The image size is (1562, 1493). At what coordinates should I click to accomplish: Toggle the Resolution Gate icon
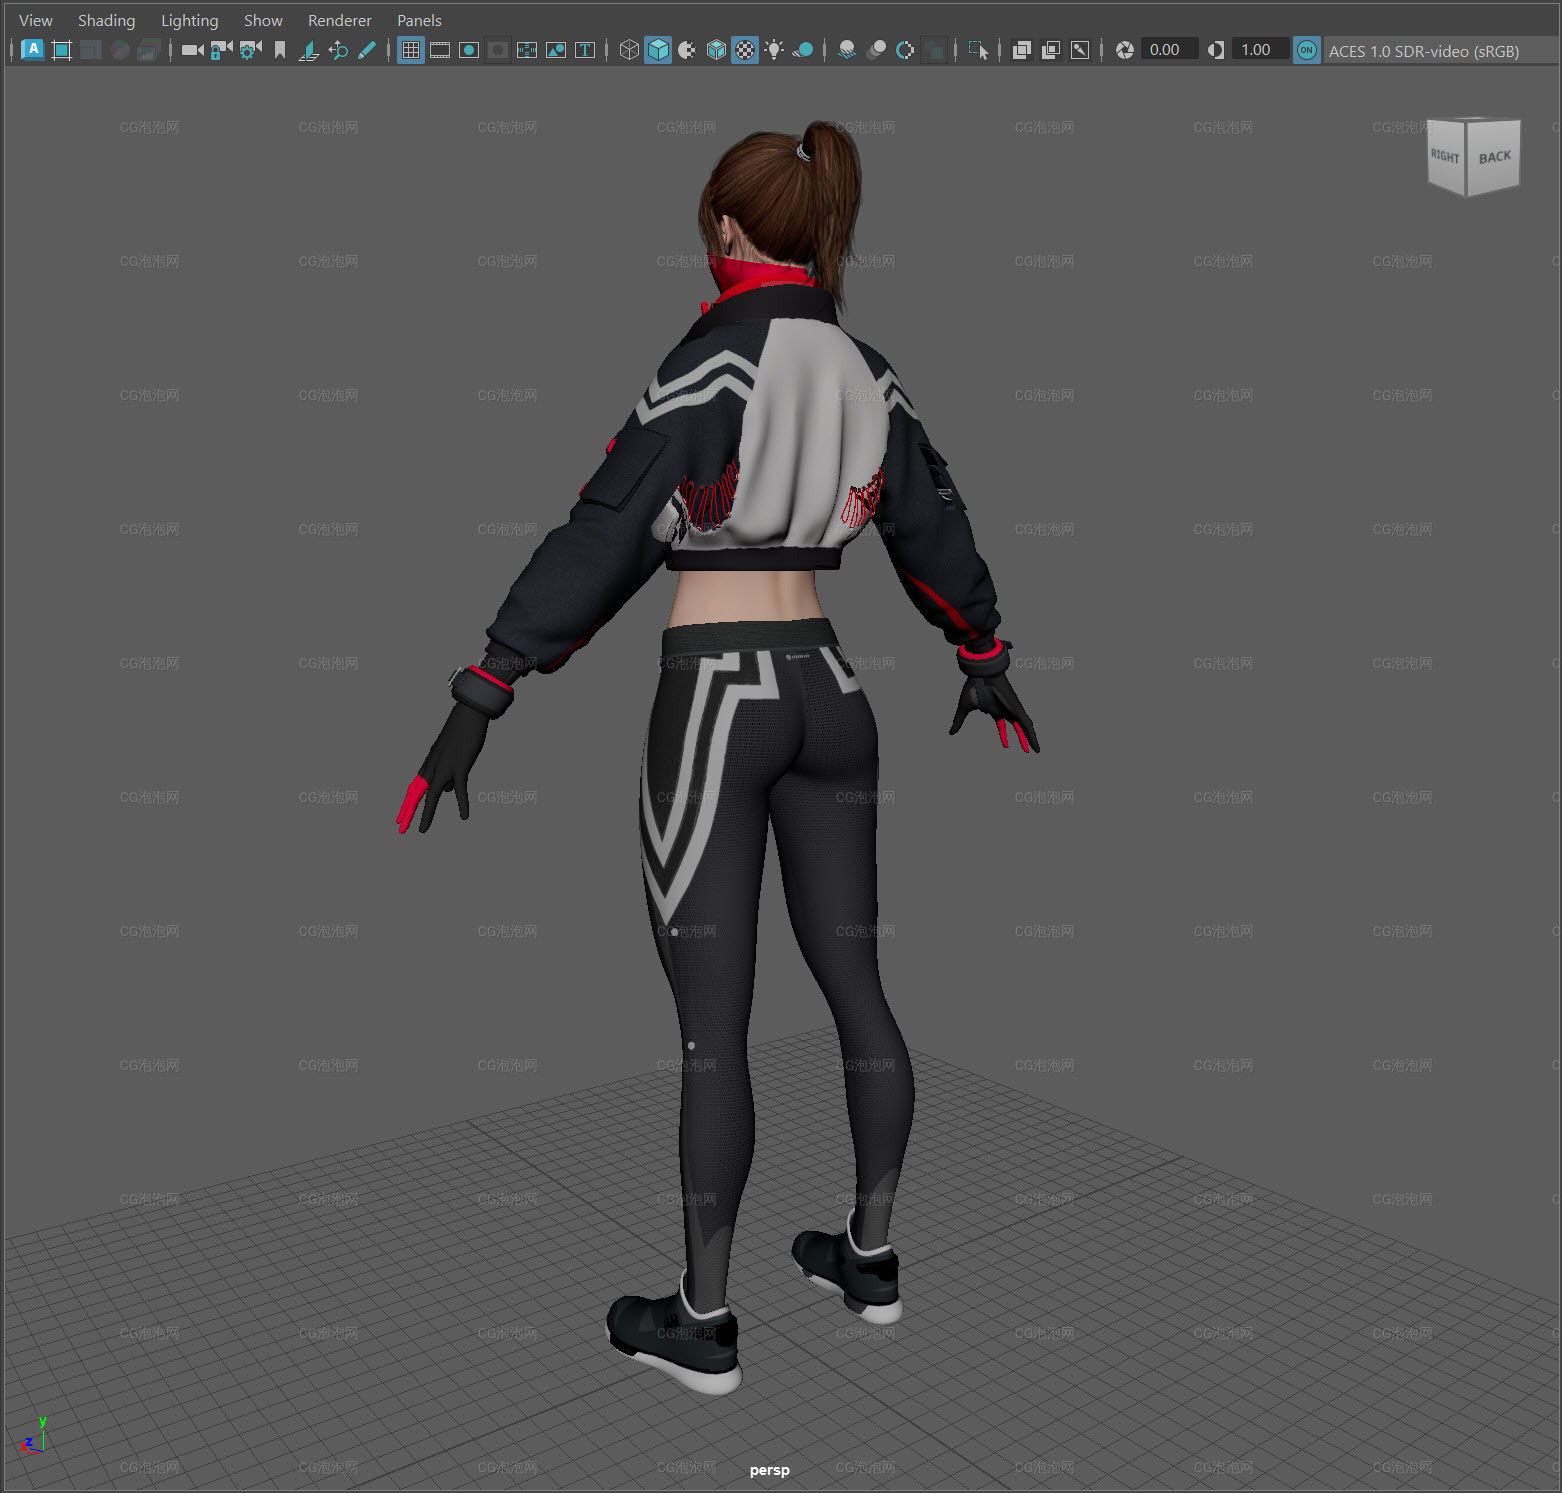(x=468, y=49)
